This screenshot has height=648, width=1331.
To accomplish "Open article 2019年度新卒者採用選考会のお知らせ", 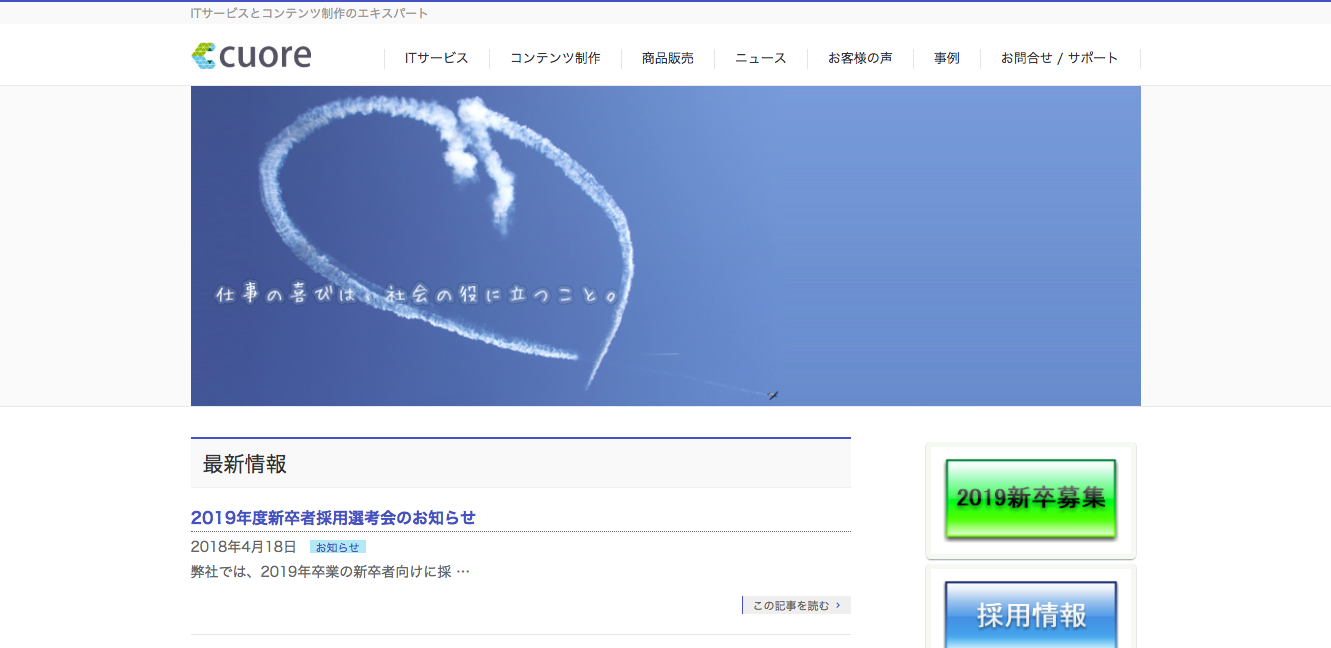I will 333,518.
